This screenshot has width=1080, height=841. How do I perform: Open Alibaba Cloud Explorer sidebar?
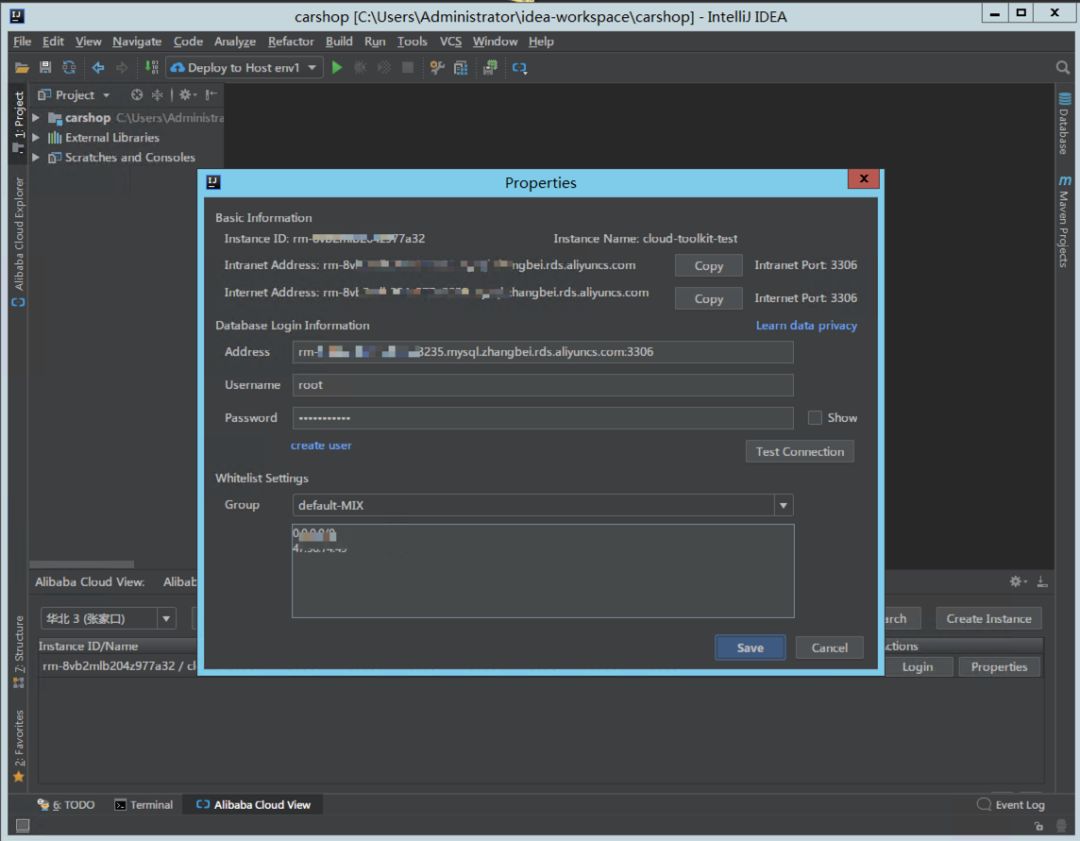[19, 242]
